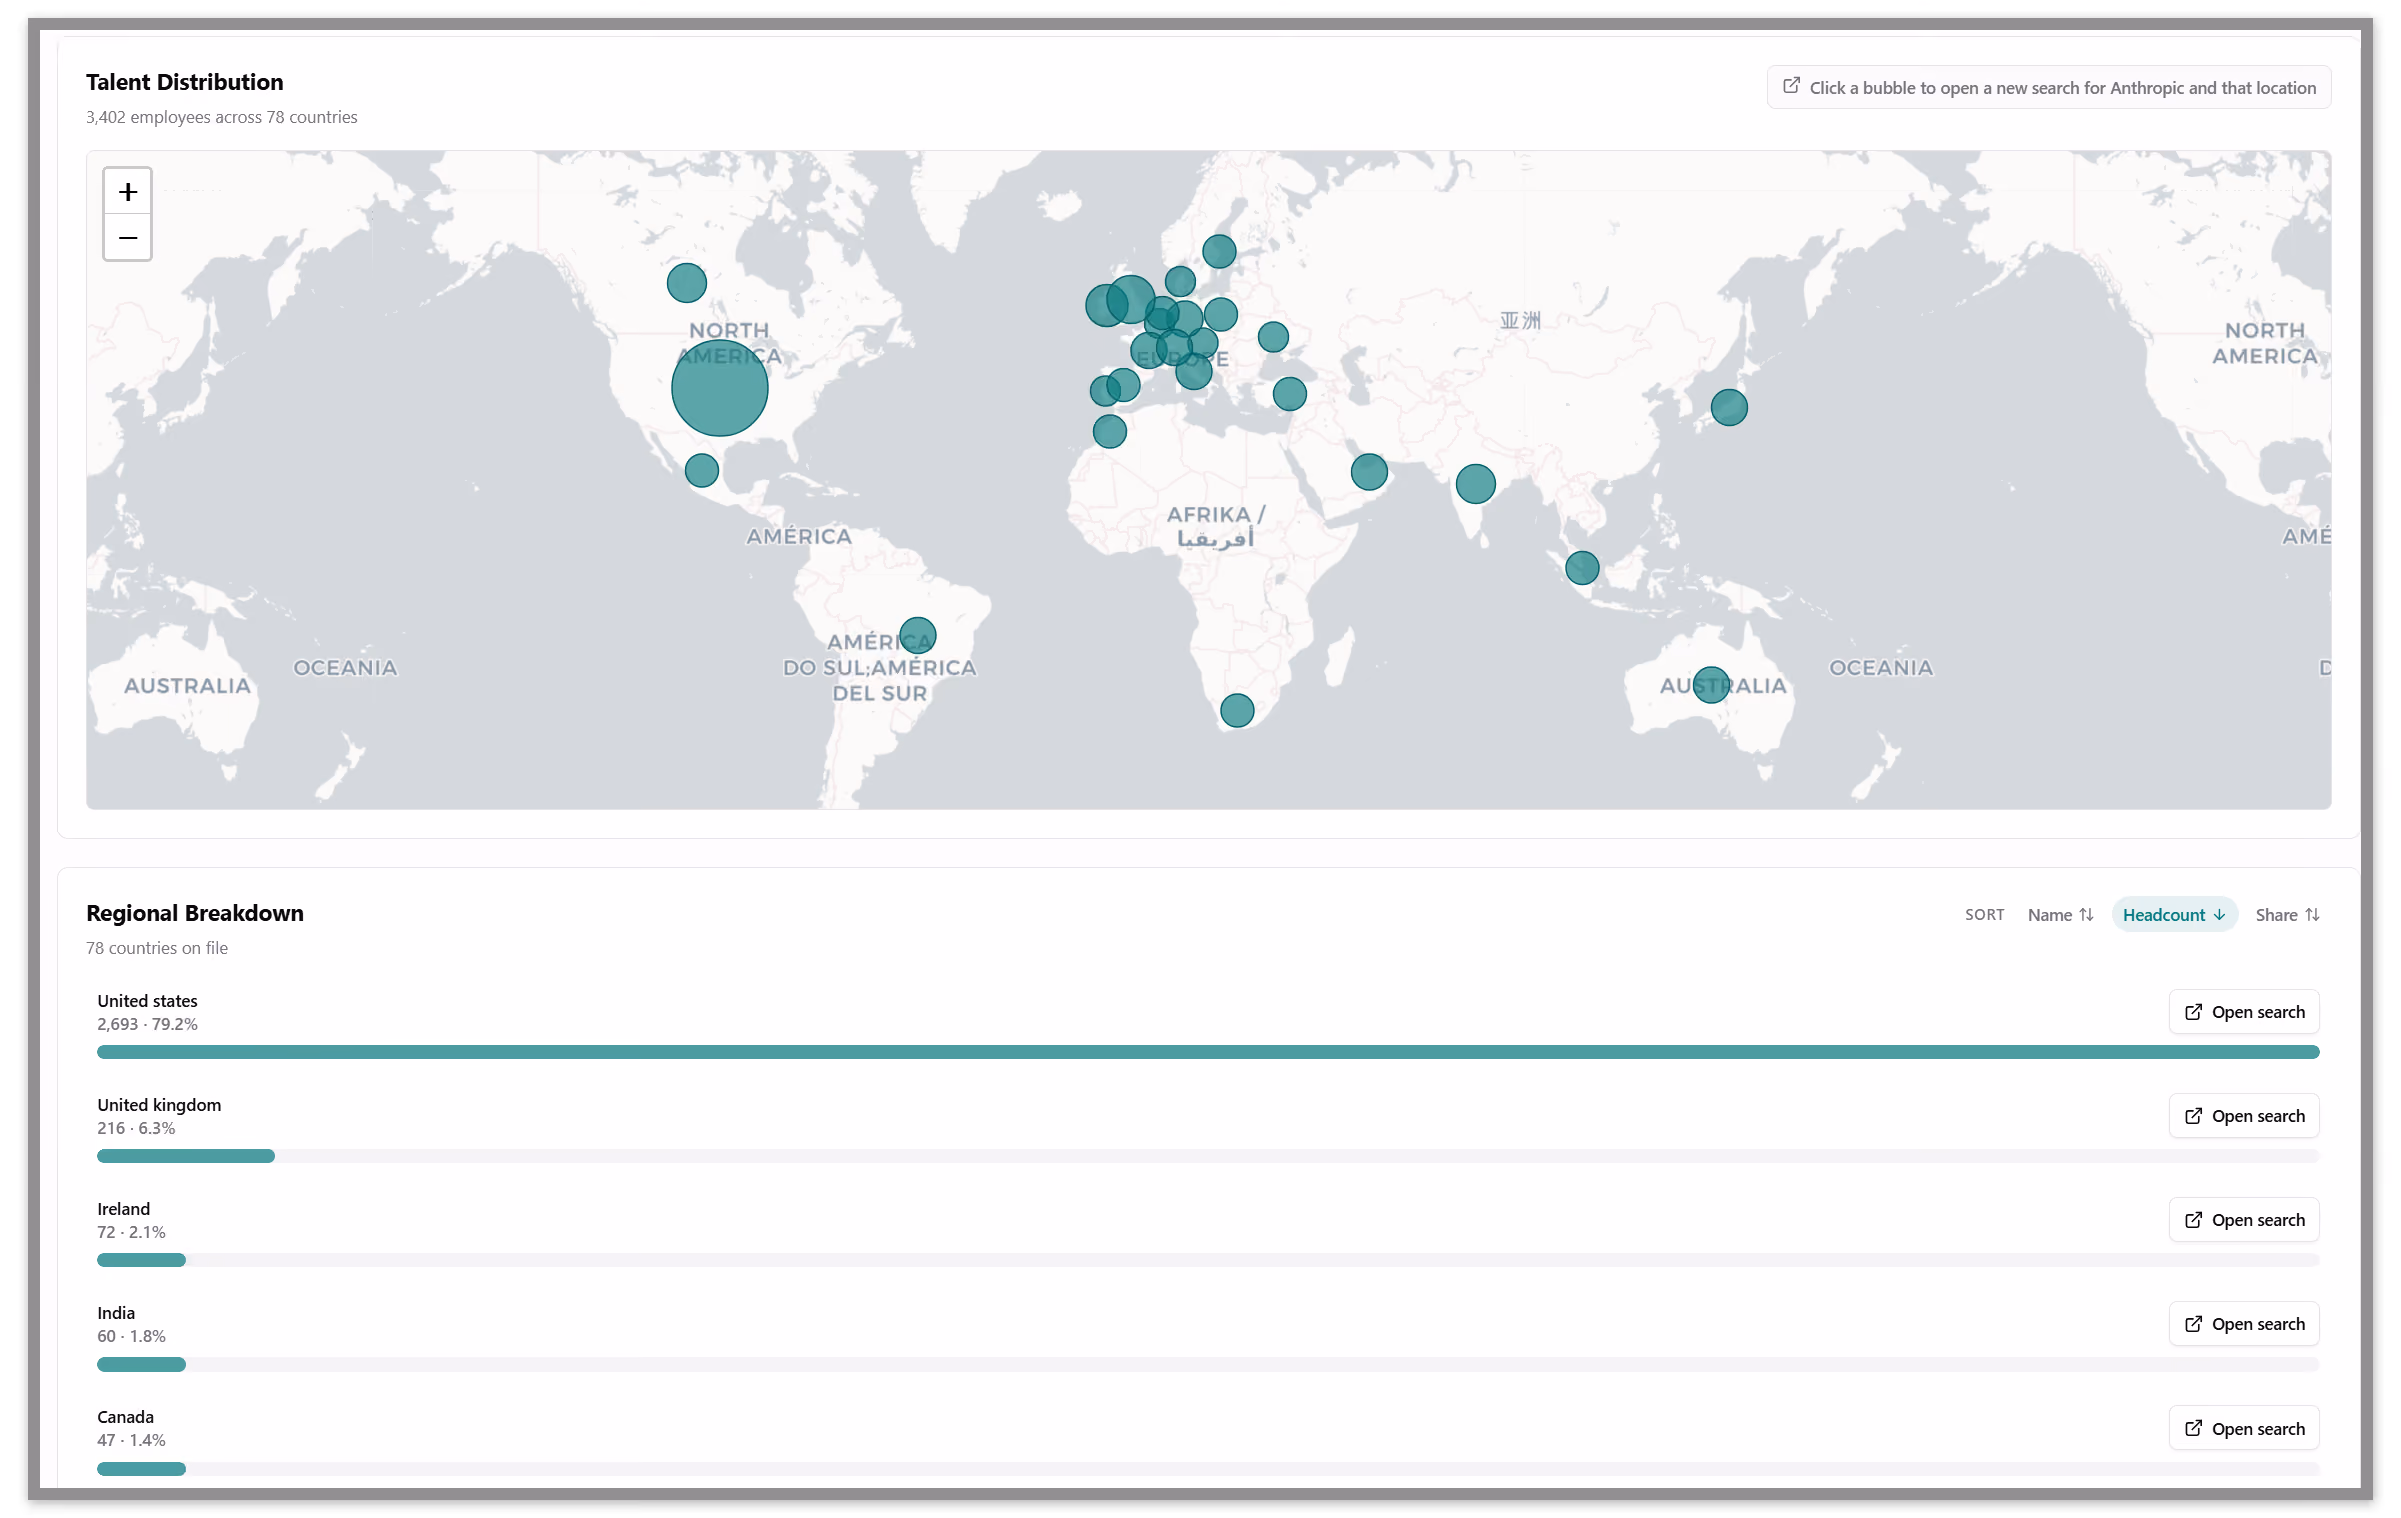Click the United Arab Emirates map bubble

(x=1368, y=472)
